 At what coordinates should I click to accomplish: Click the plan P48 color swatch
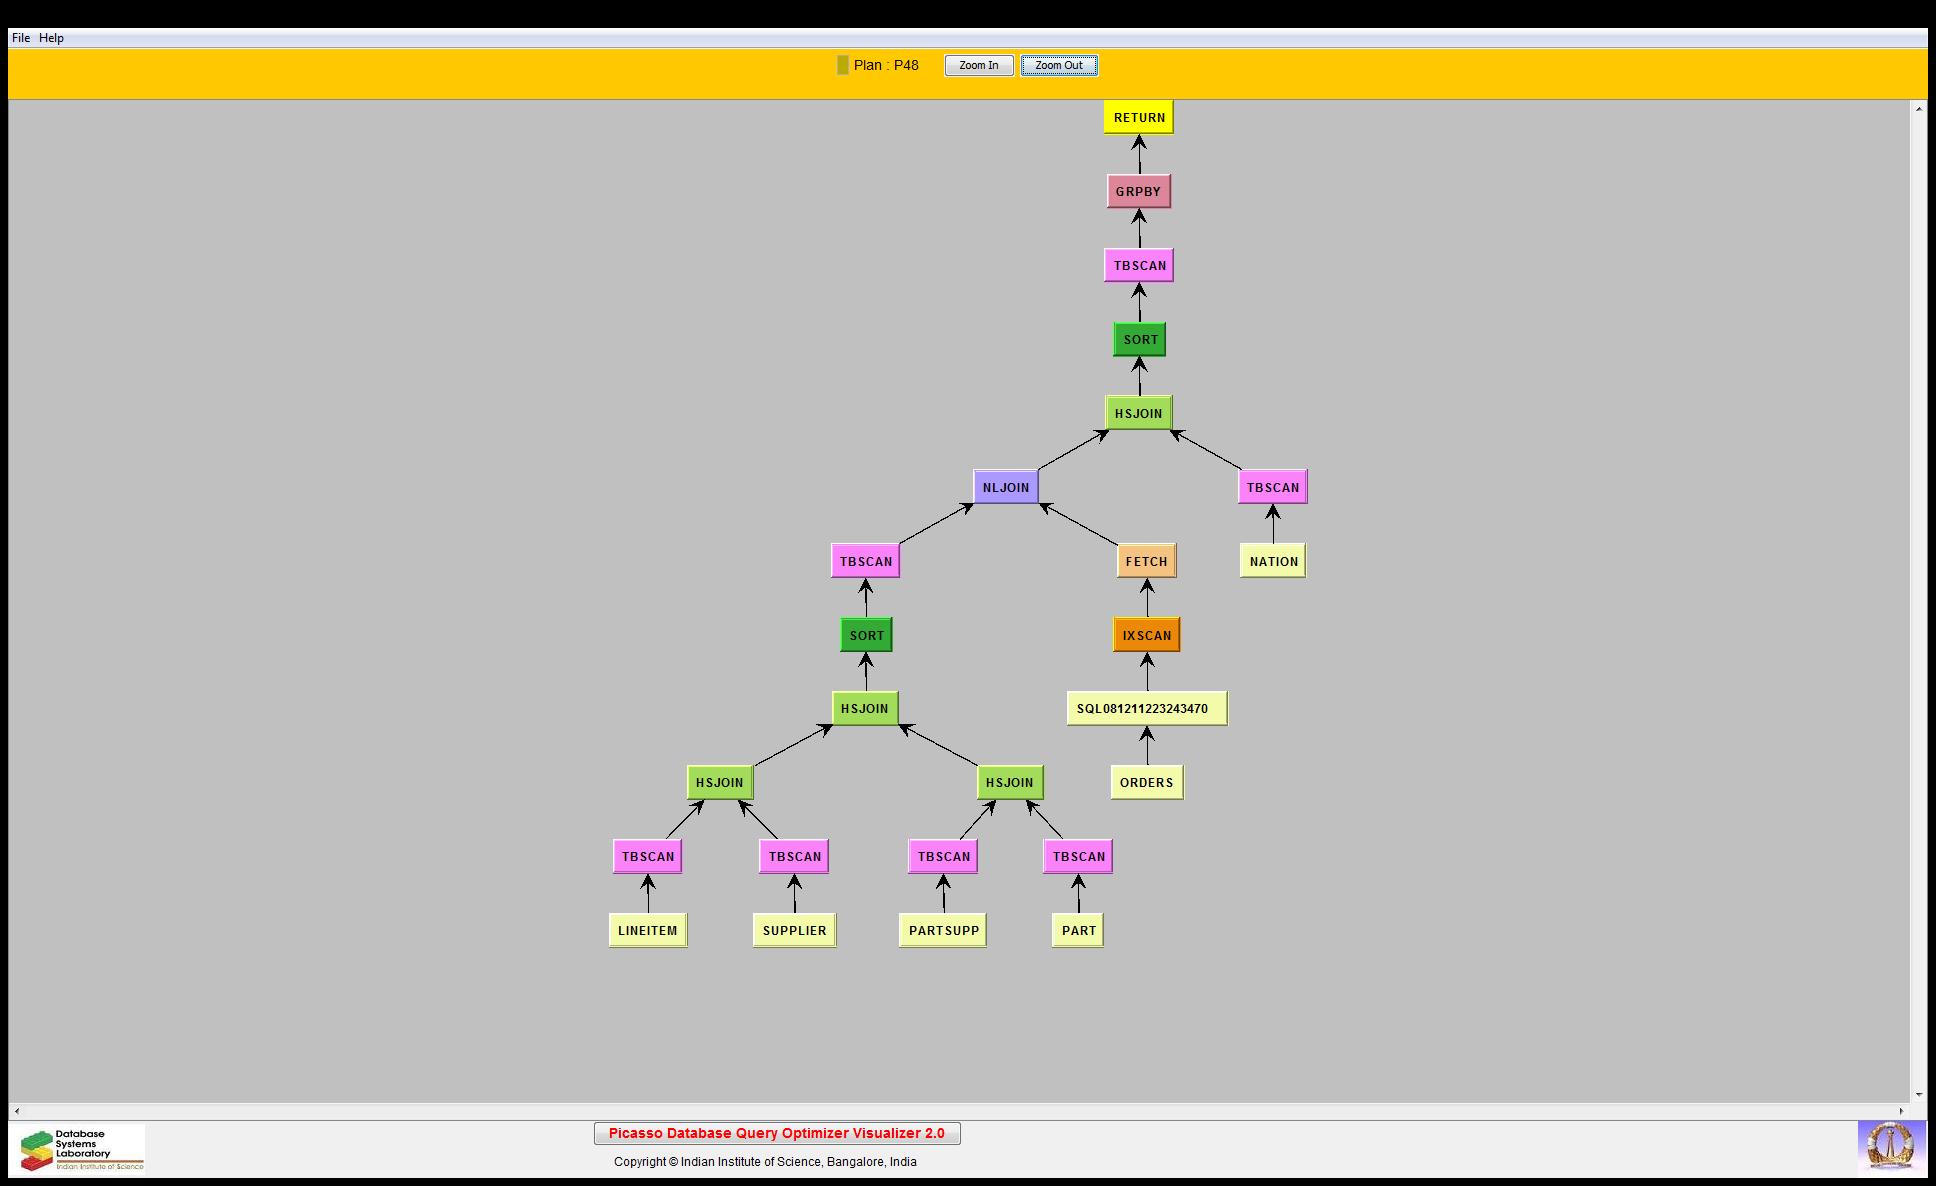click(x=842, y=65)
